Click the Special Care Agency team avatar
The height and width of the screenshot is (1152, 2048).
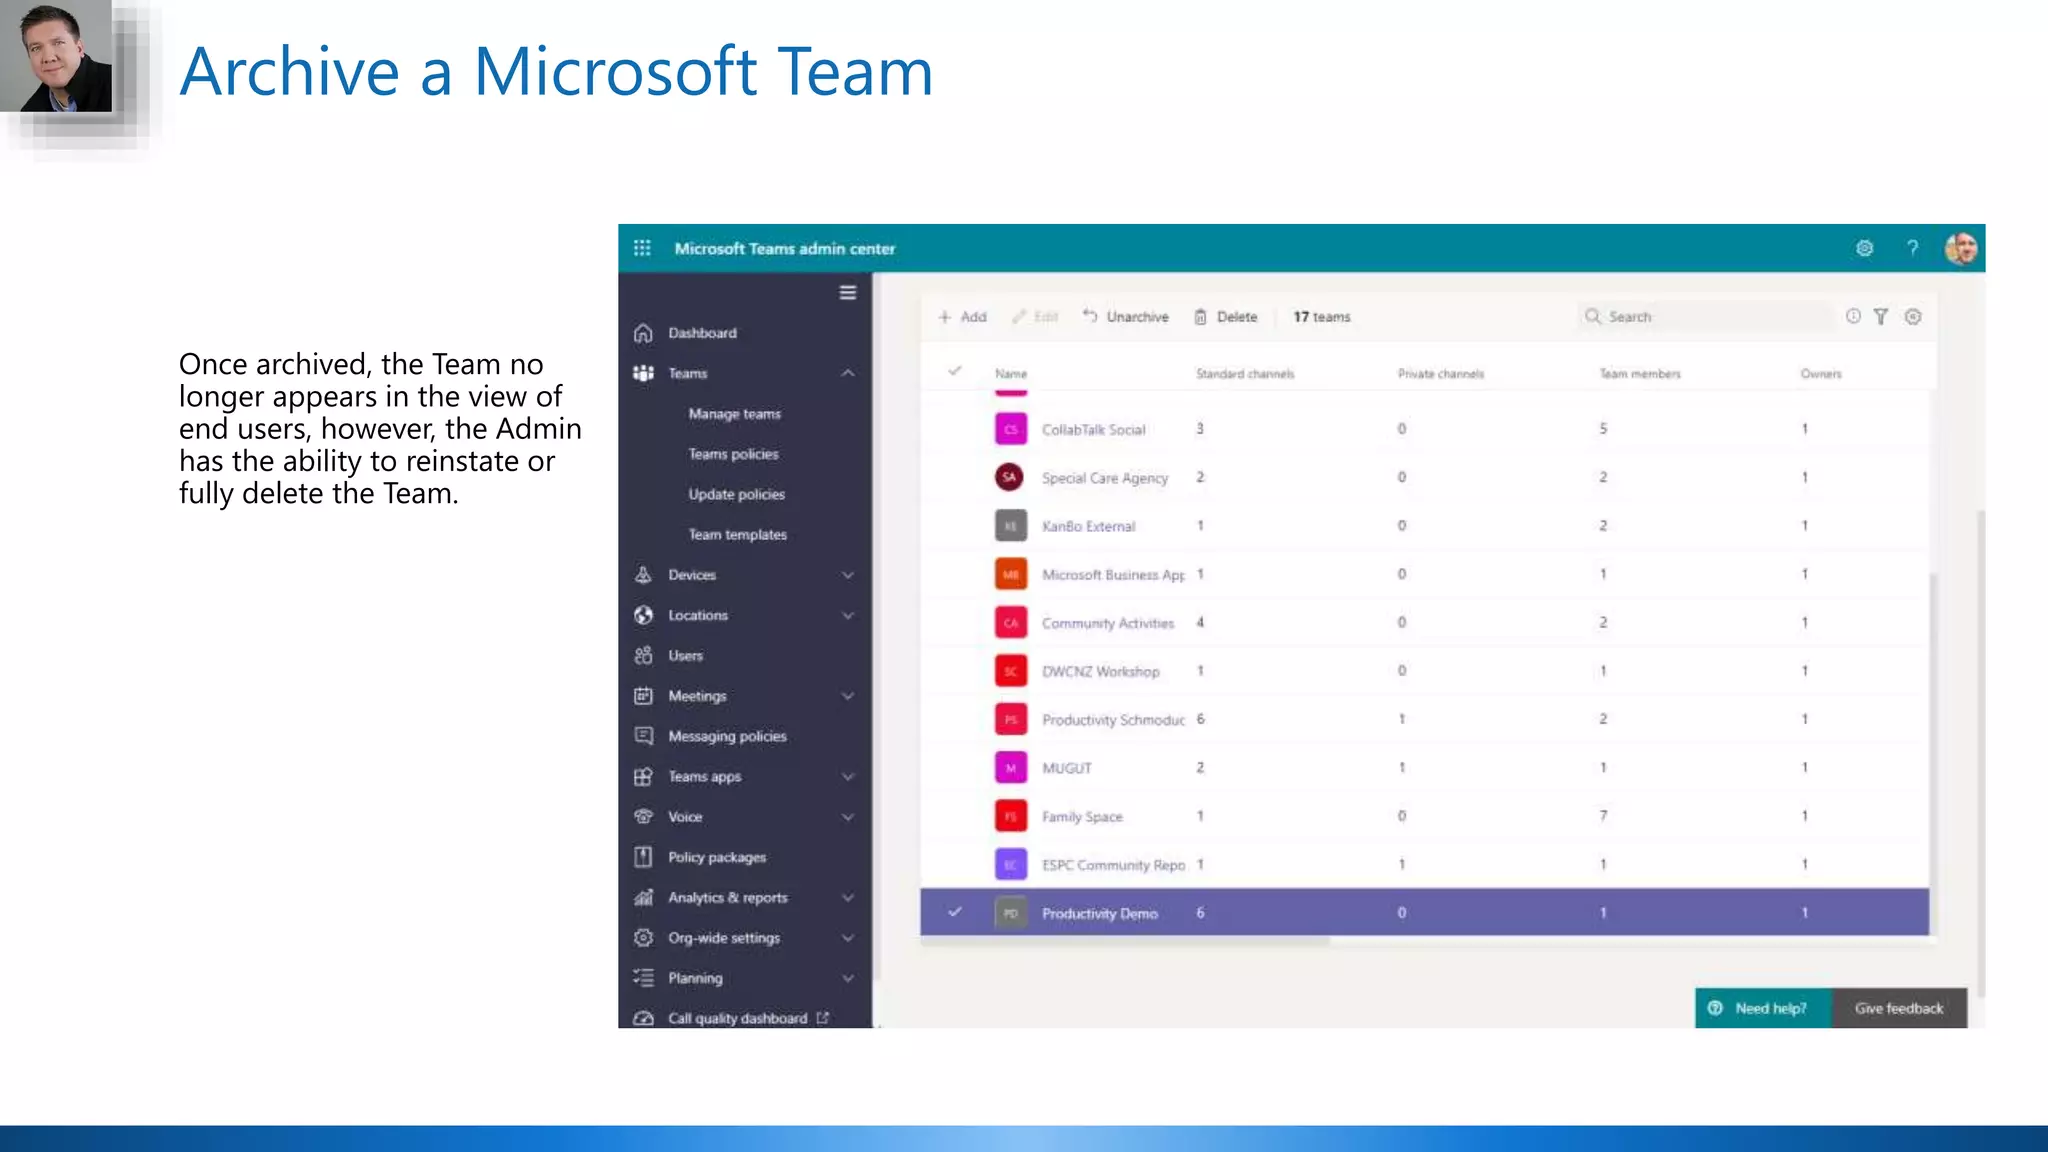click(x=1010, y=477)
